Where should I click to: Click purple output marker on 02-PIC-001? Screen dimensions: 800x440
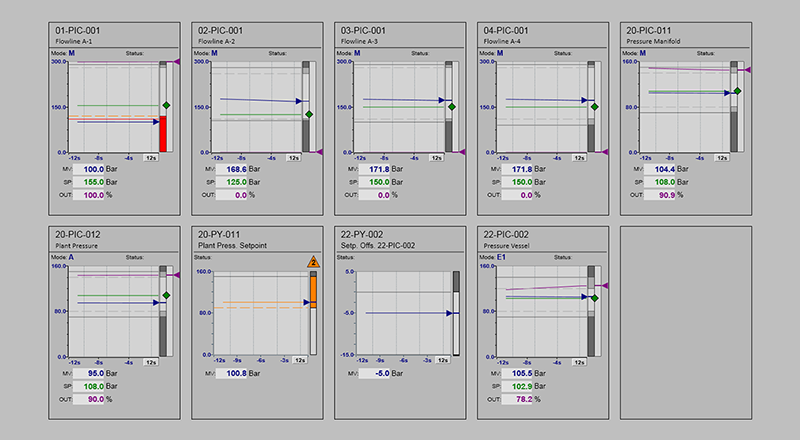click(319, 152)
